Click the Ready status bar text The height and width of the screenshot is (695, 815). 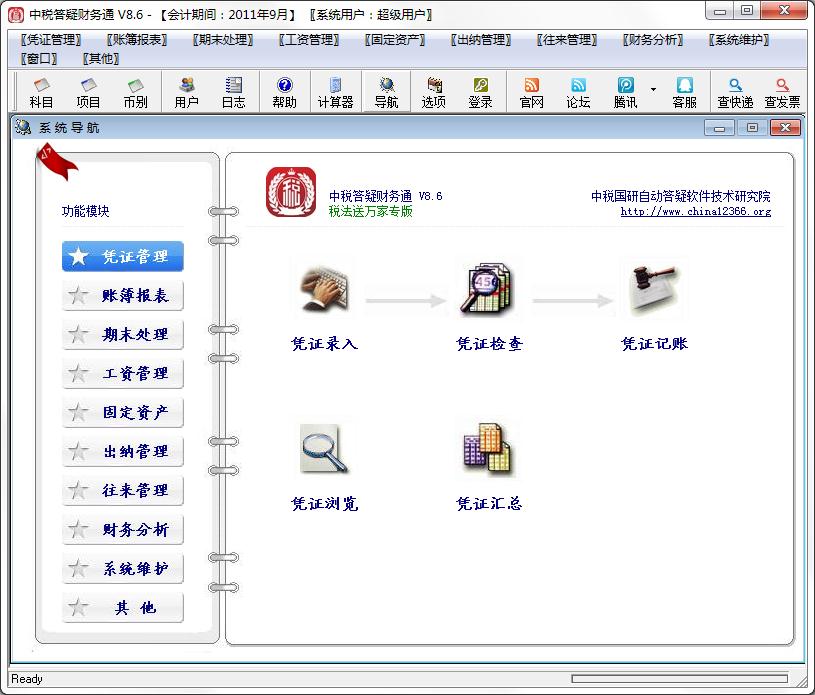click(x=27, y=679)
